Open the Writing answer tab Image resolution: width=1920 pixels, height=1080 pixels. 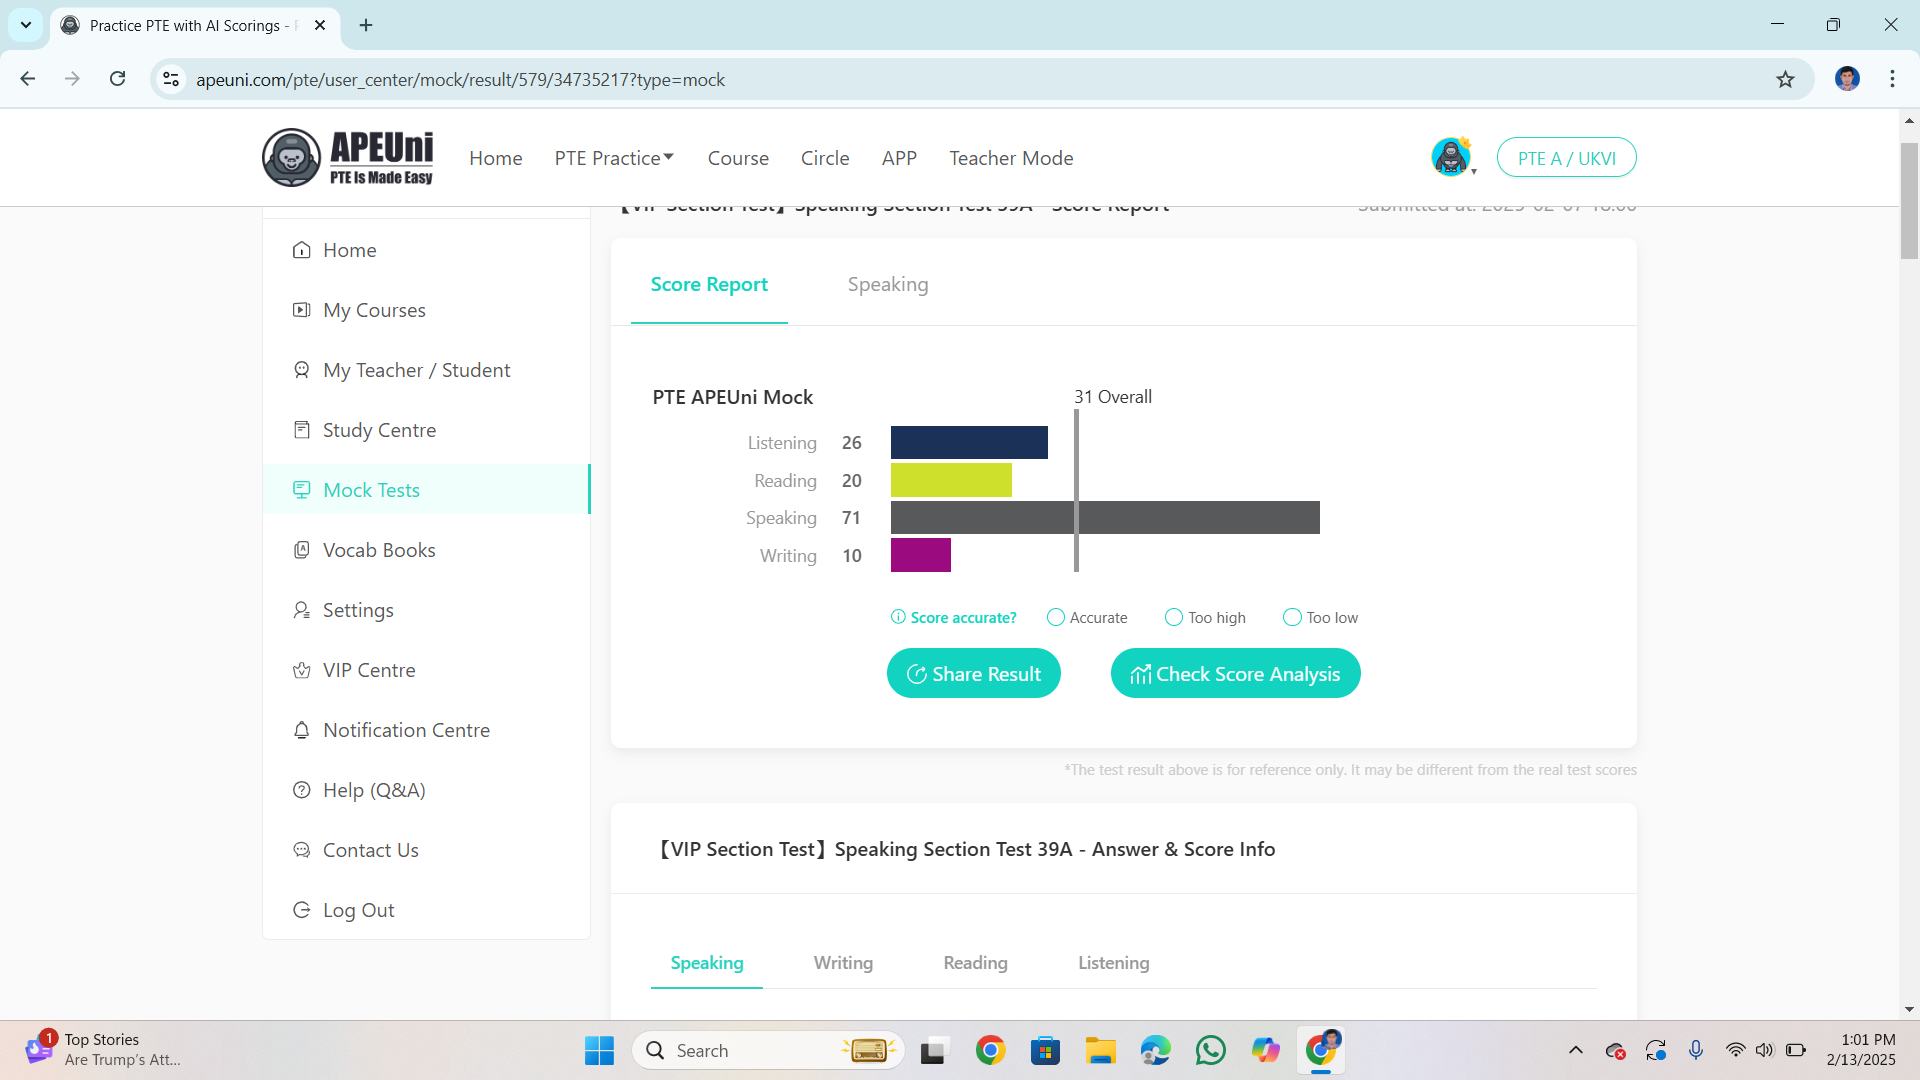coord(843,962)
